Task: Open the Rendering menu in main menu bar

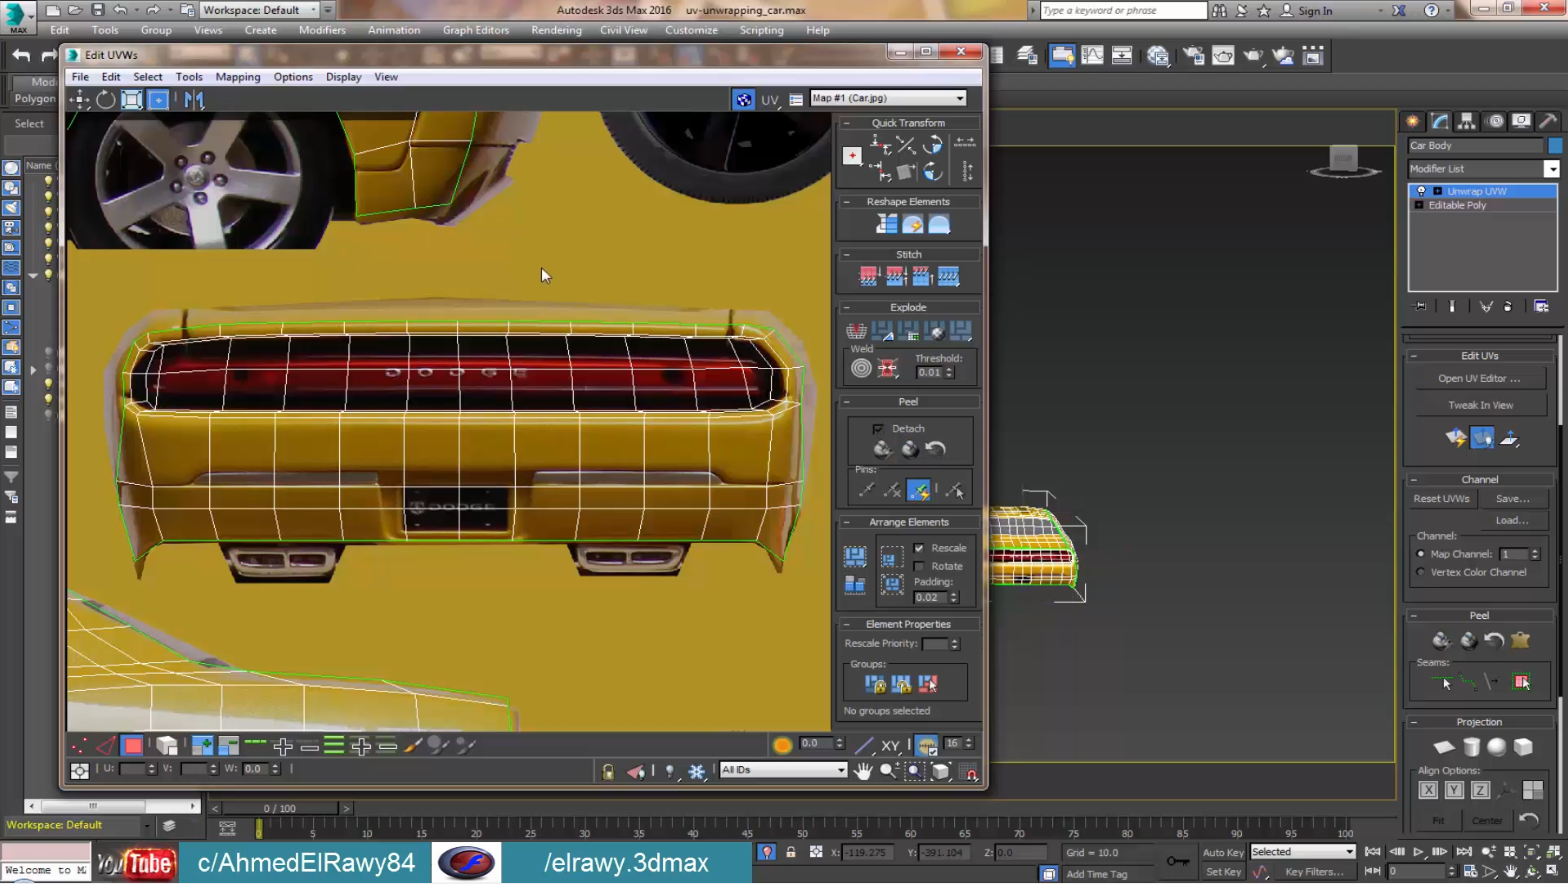Action: click(x=556, y=30)
